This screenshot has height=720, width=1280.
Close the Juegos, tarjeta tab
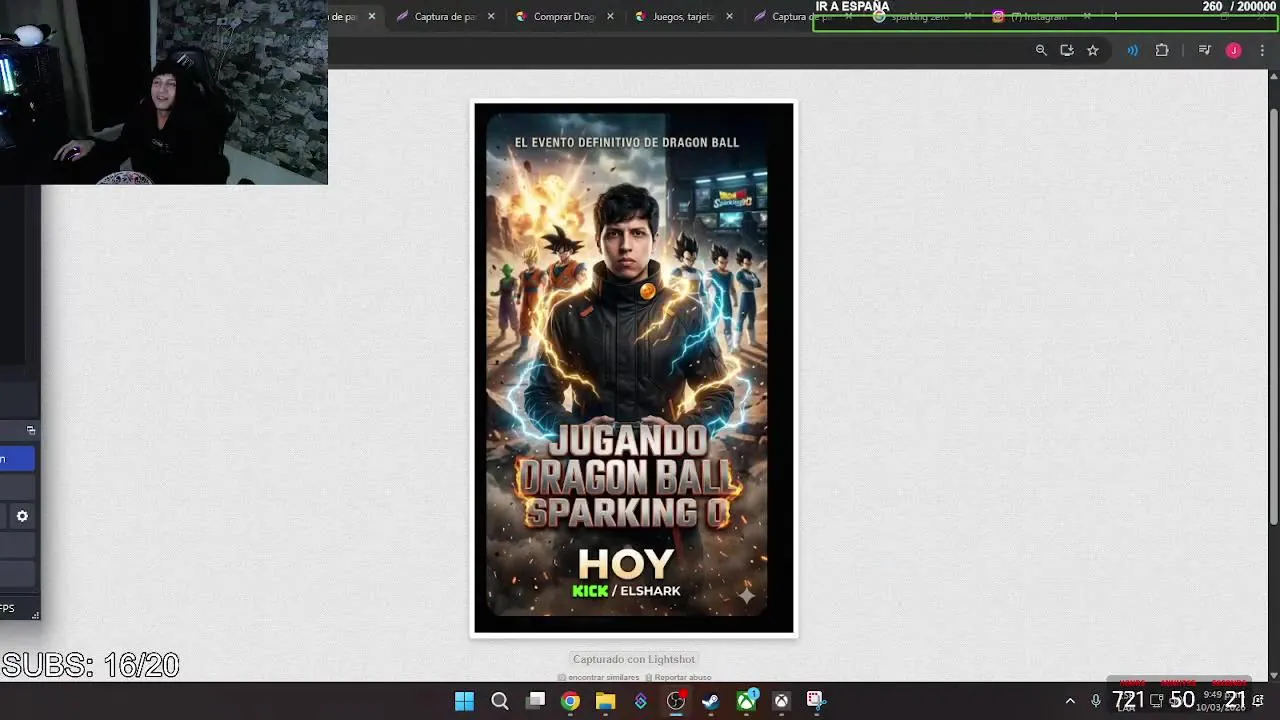point(729,16)
